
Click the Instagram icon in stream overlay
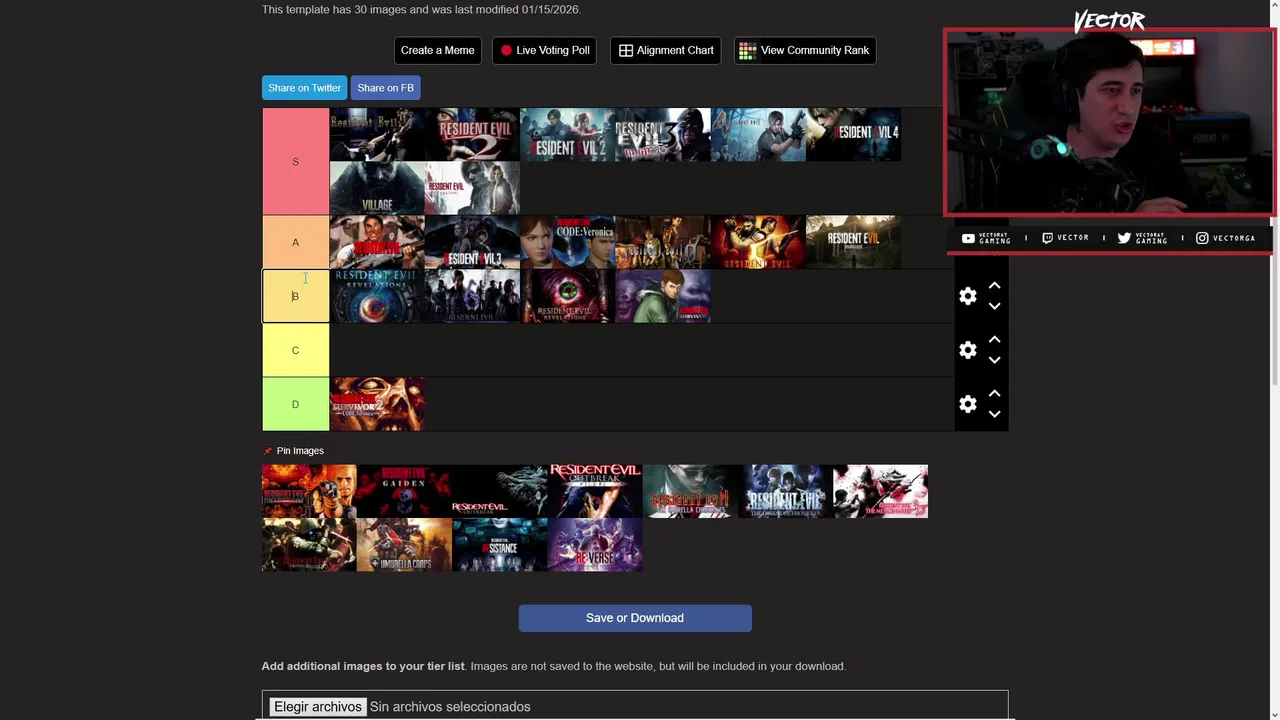[x=1202, y=238]
